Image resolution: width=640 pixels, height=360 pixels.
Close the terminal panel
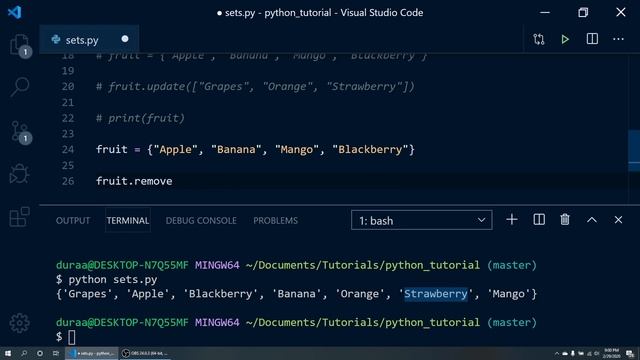618,220
